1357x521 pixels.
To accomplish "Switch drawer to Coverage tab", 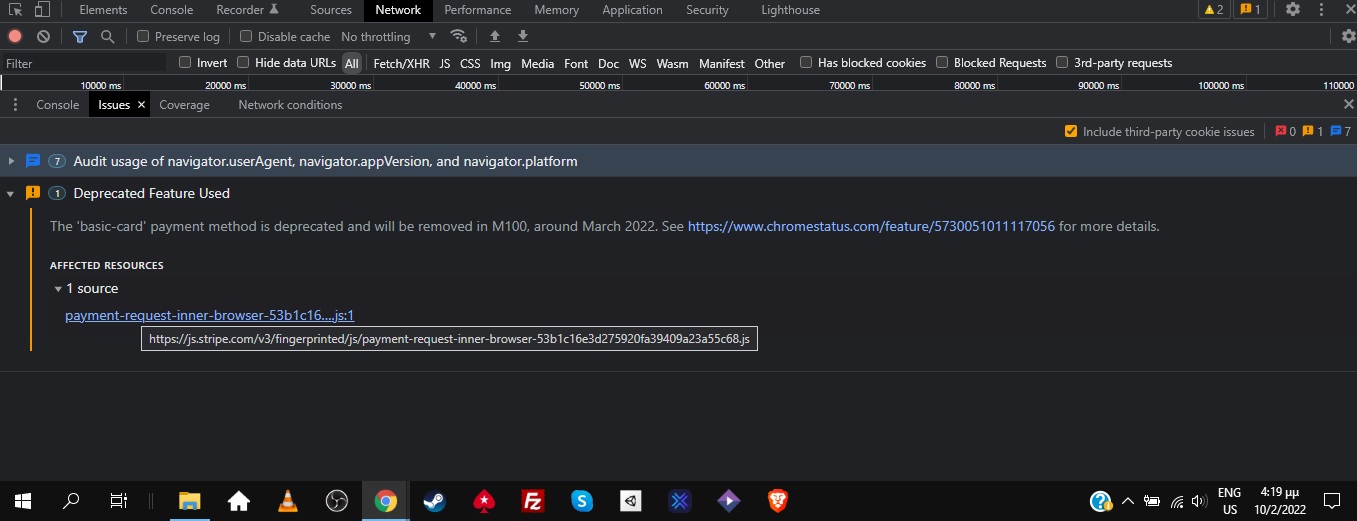I will pos(184,104).
